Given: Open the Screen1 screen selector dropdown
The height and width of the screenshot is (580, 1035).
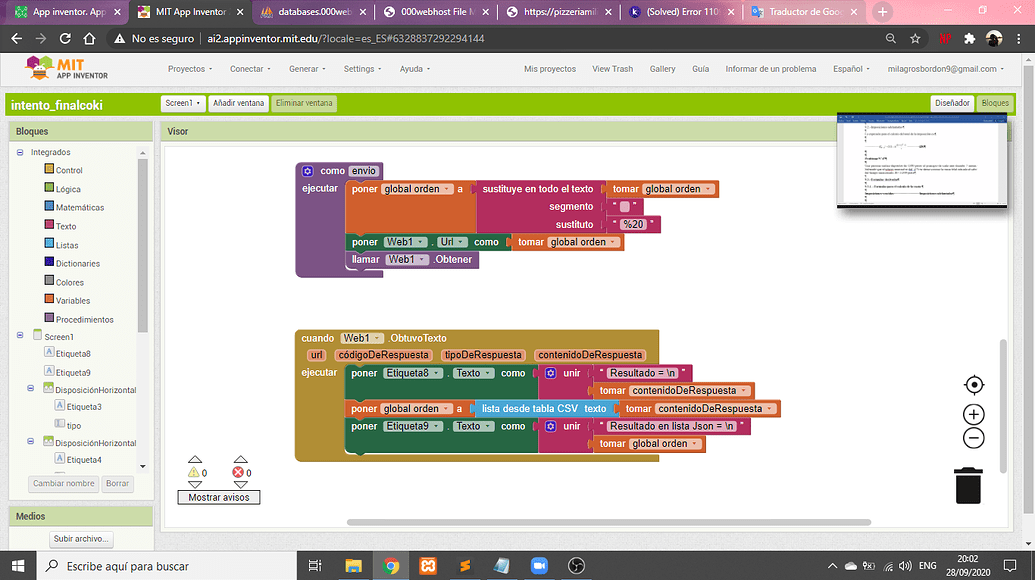Looking at the screenshot, I should point(183,103).
